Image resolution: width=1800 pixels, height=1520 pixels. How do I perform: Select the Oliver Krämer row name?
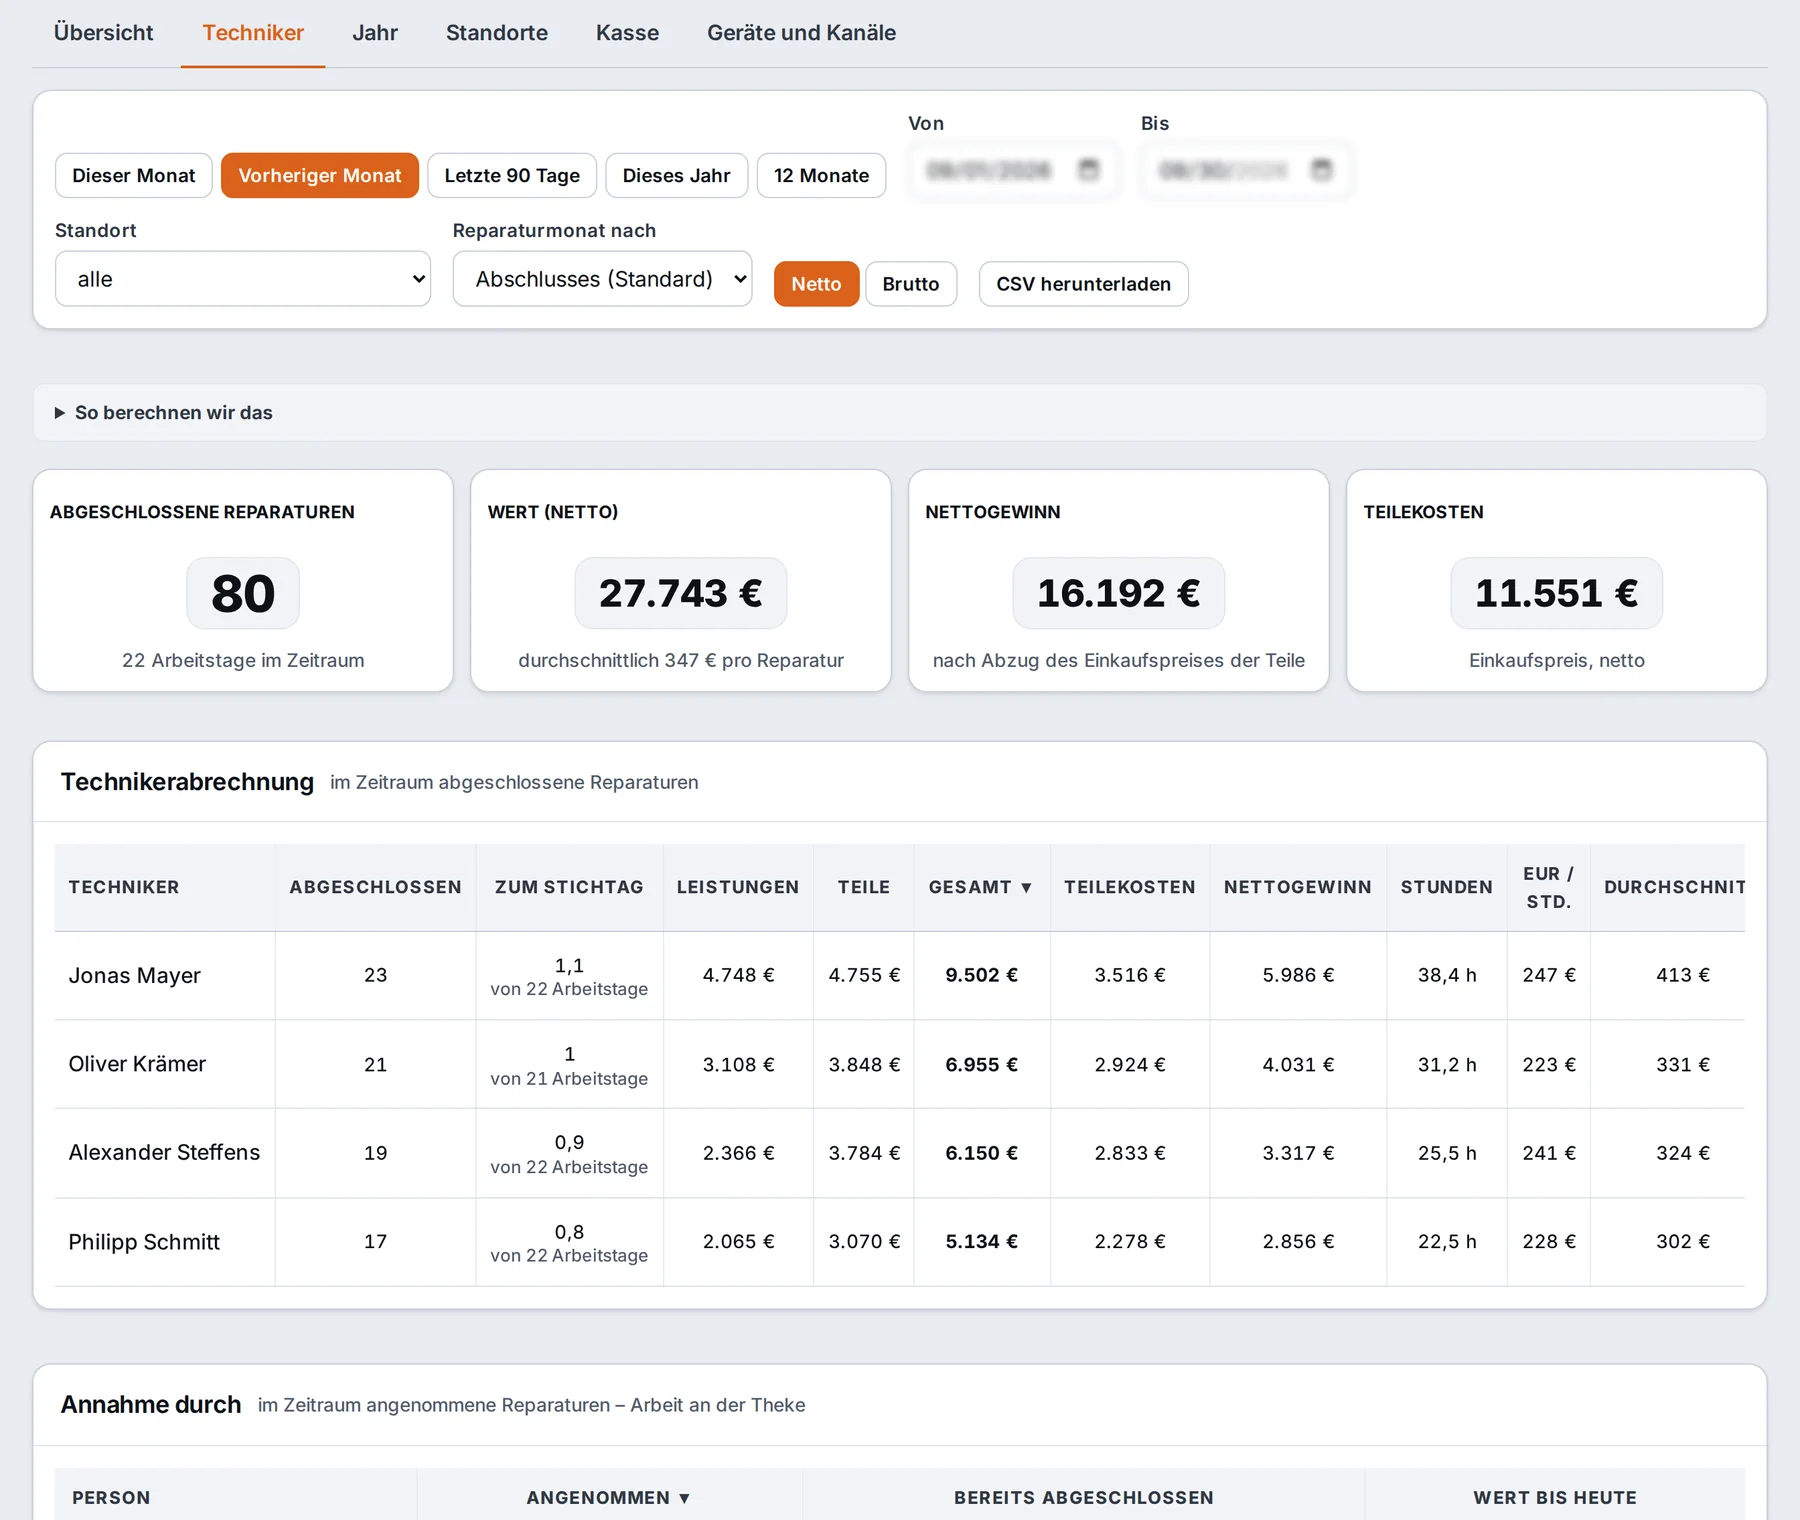pos(137,1064)
